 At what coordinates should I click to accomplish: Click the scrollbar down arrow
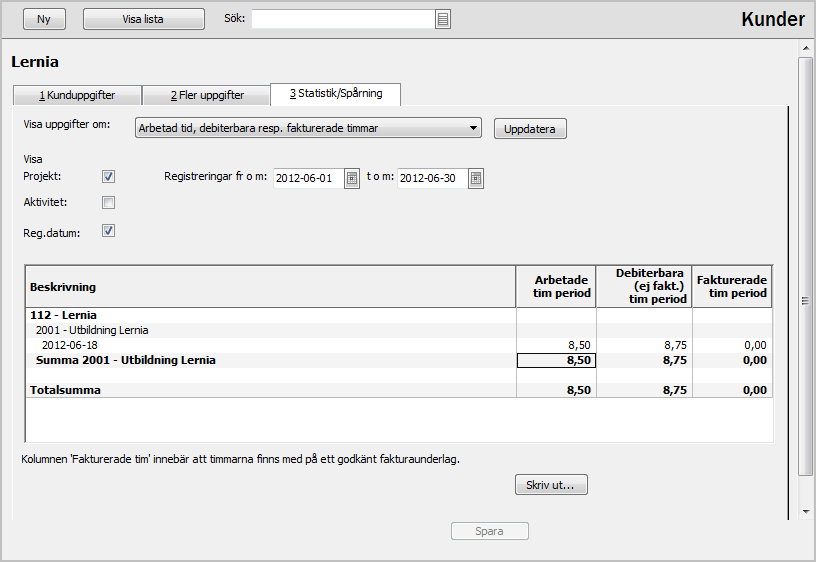(806, 512)
